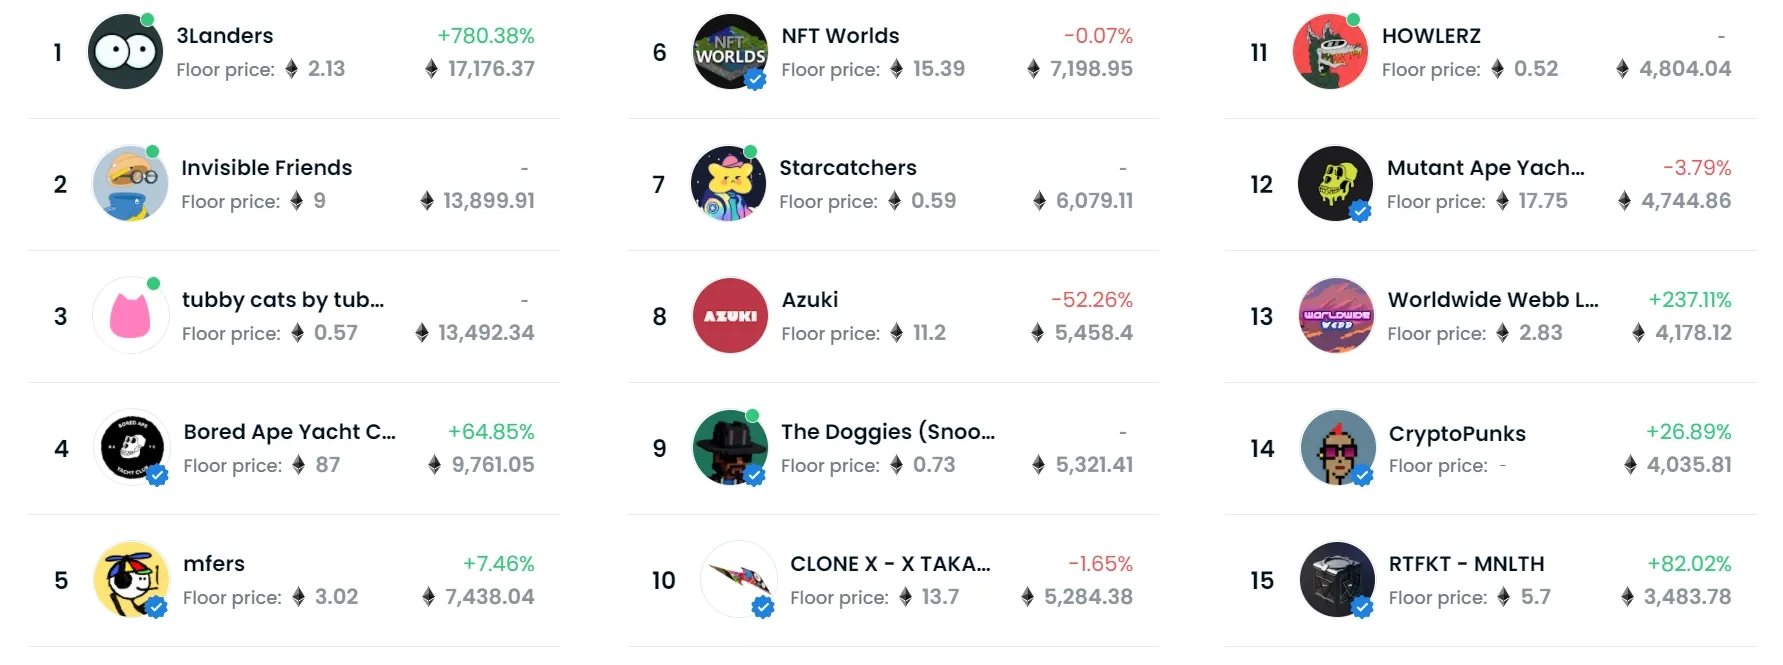The width and height of the screenshot is (1783, 665).
Task: Open the mfers collection name link
Action: (x=214, y=563)
